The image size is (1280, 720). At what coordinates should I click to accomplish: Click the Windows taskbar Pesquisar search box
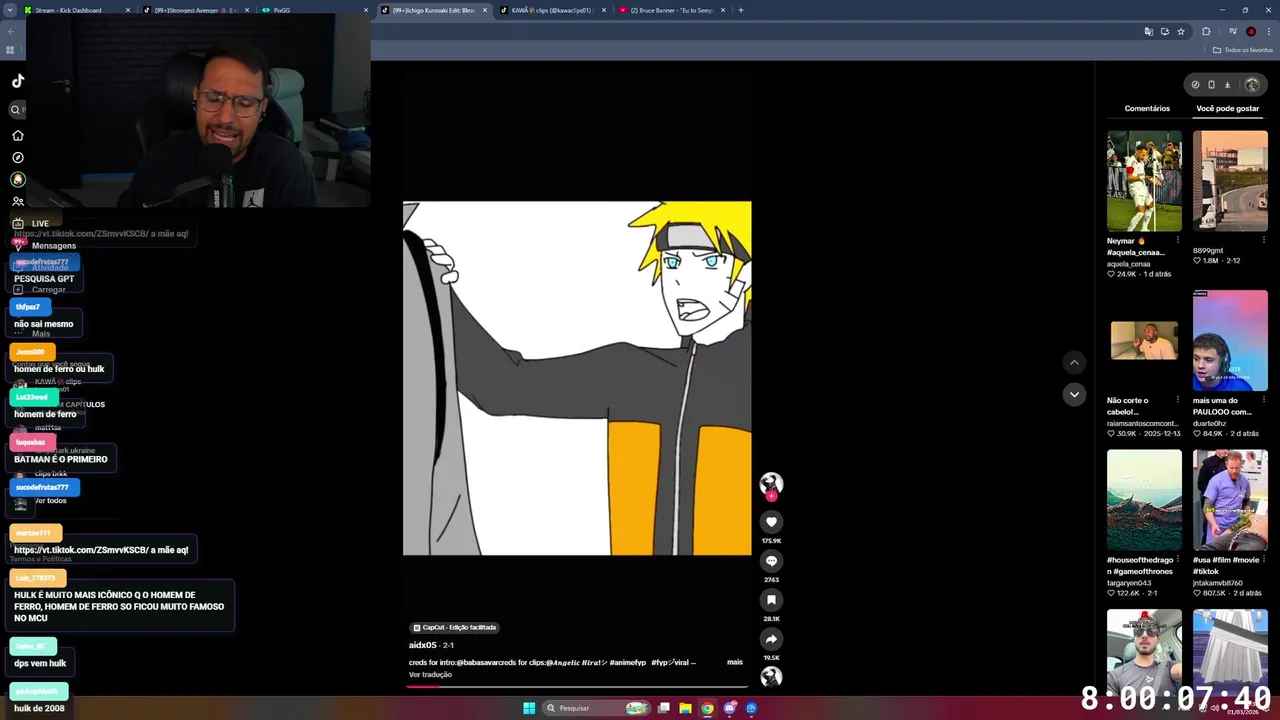click(596, 708)
